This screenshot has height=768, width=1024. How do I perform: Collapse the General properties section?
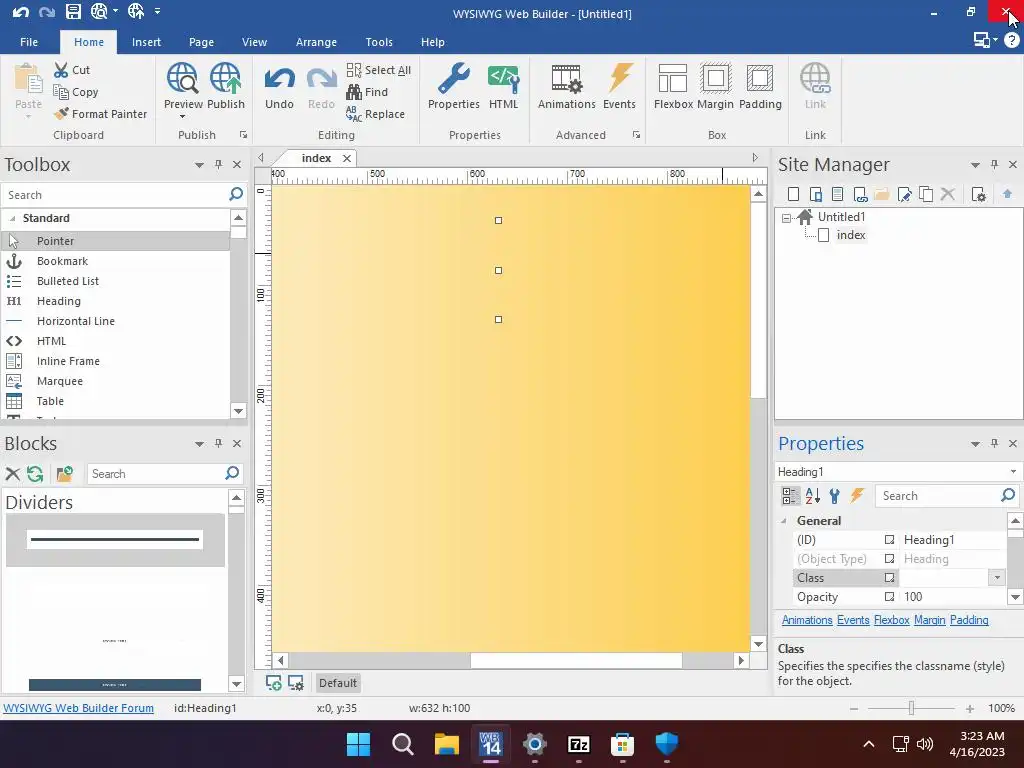[783, 520]
